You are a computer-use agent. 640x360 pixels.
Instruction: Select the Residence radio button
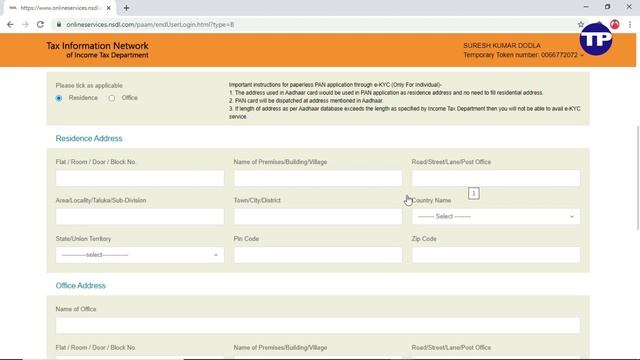59,98
